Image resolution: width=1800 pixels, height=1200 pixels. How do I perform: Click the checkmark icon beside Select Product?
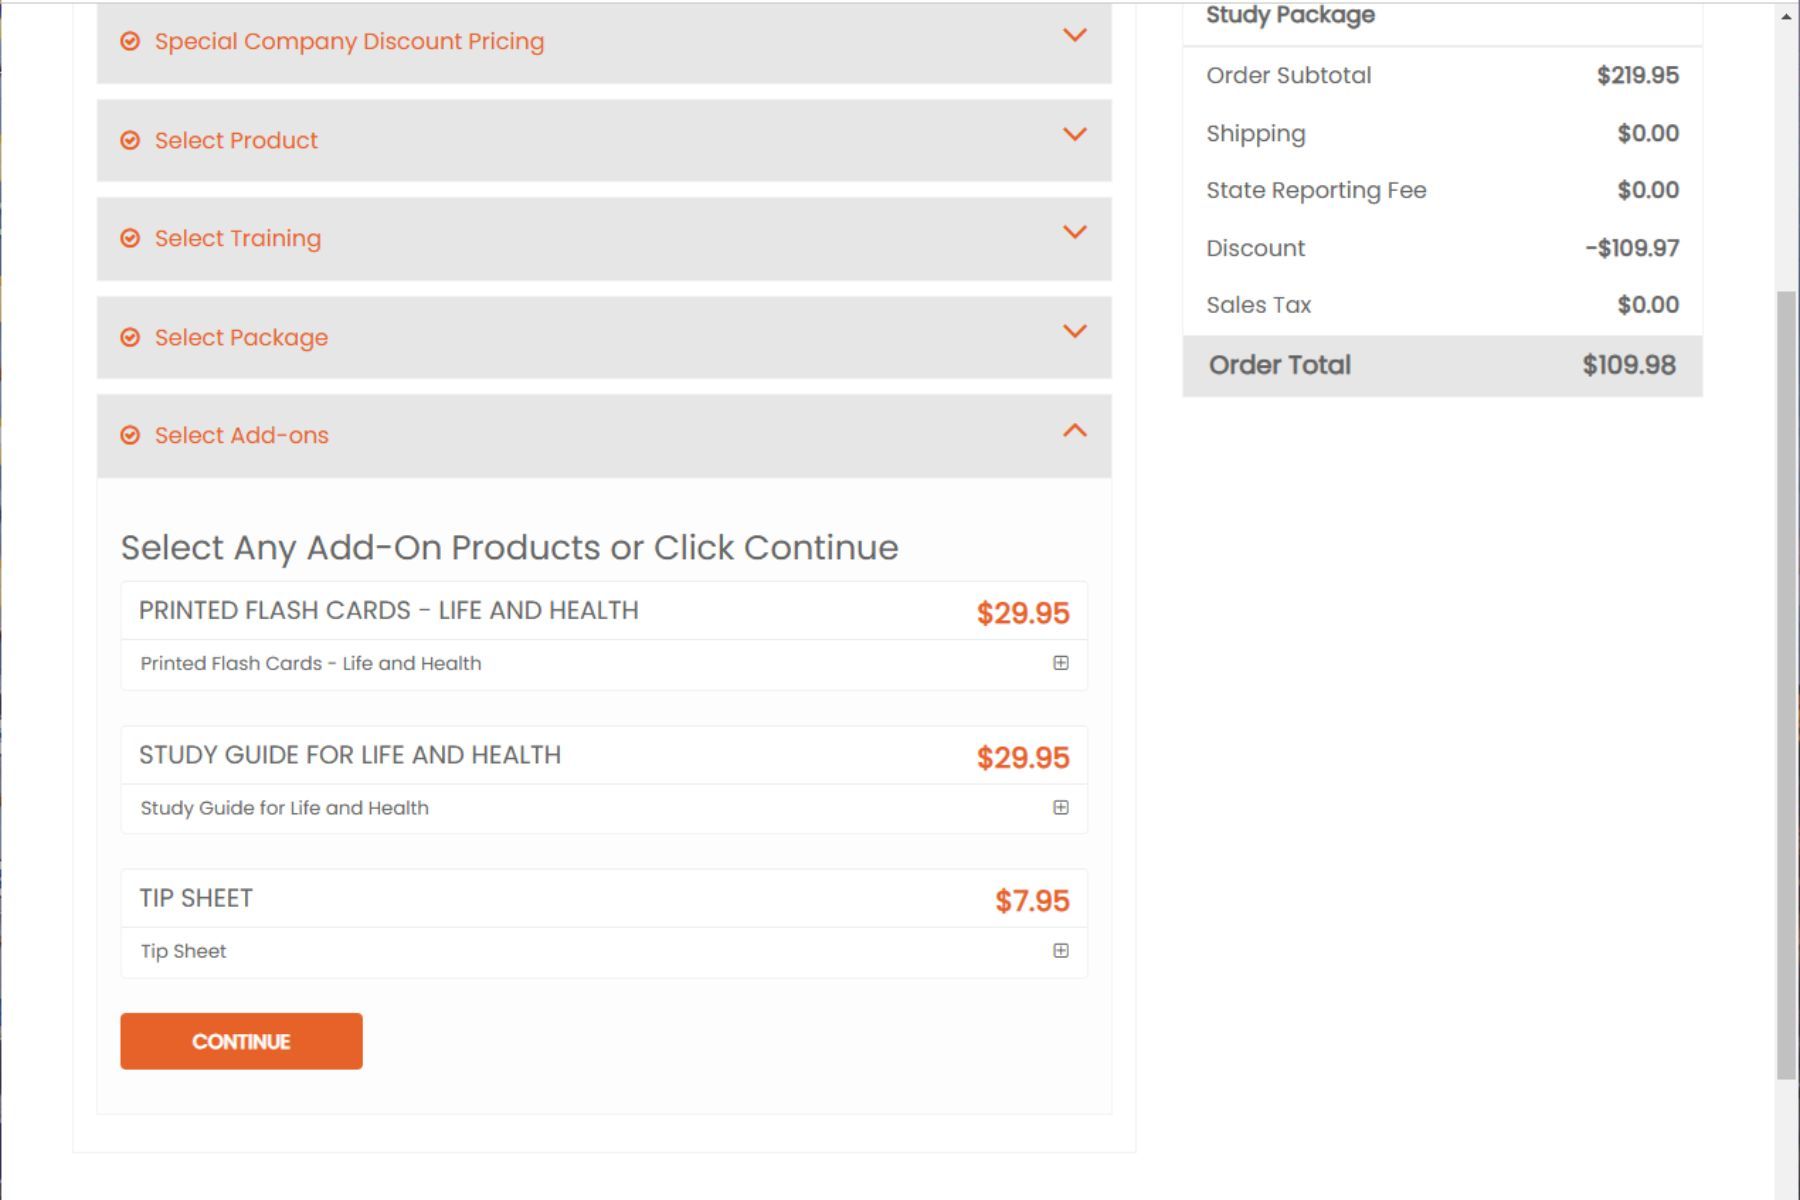(x=130, y=140)
